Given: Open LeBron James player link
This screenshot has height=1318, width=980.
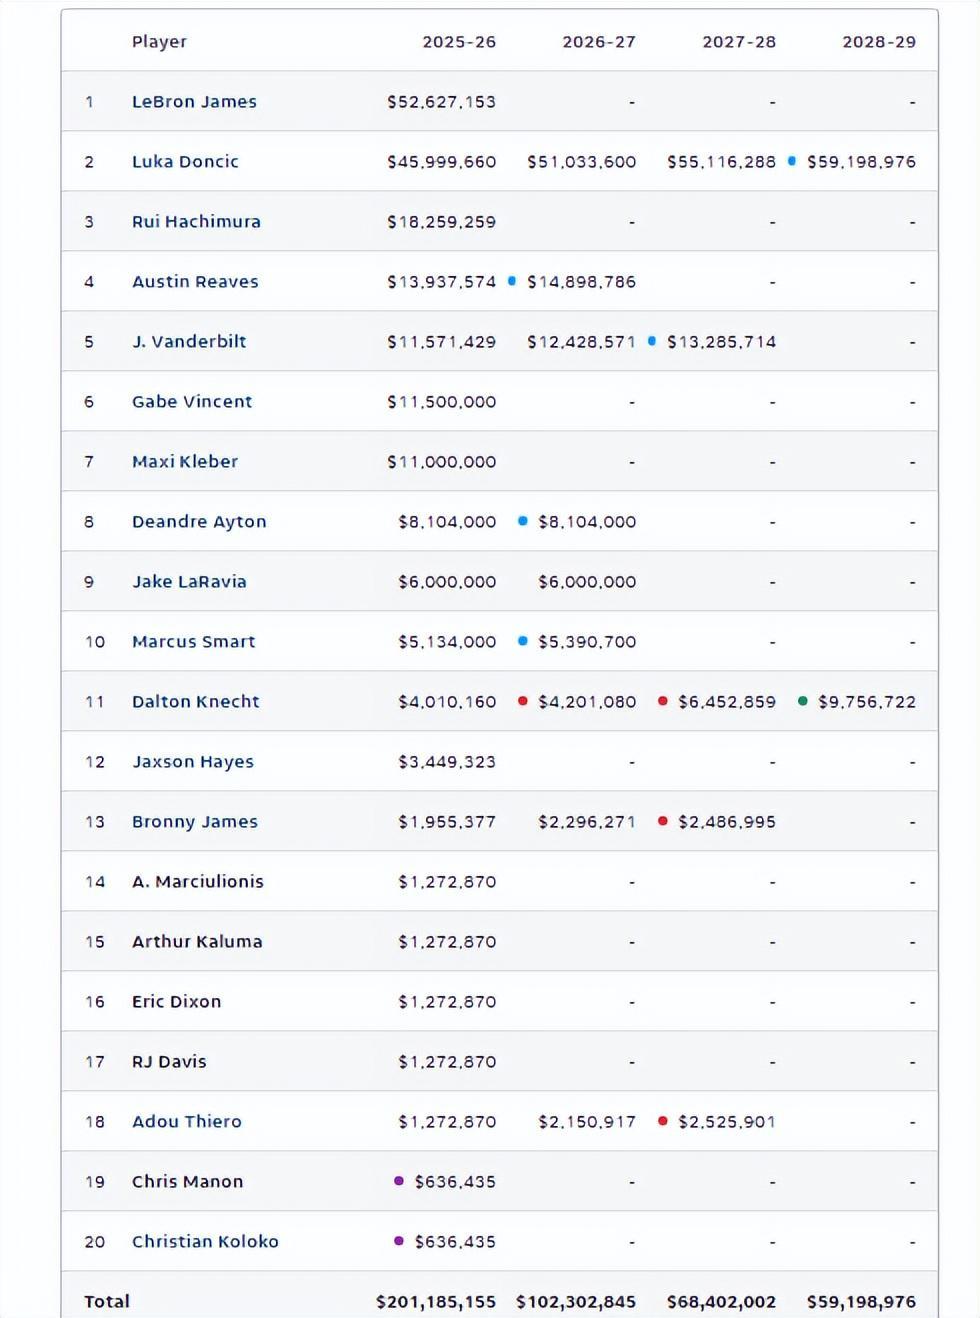Looking at the screenshot, I should [194, 102].
